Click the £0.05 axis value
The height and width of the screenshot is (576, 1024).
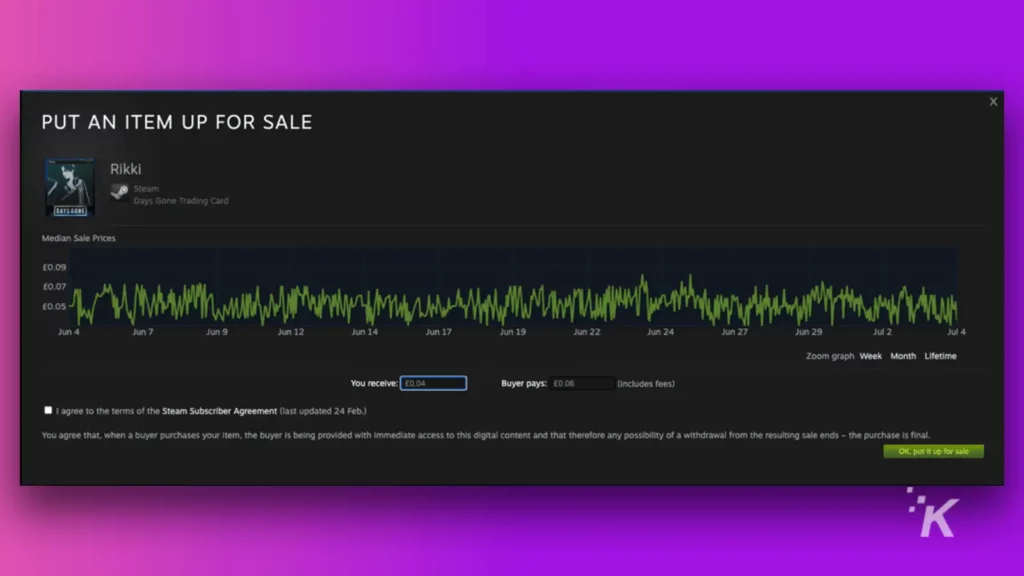tap(54, 306)
